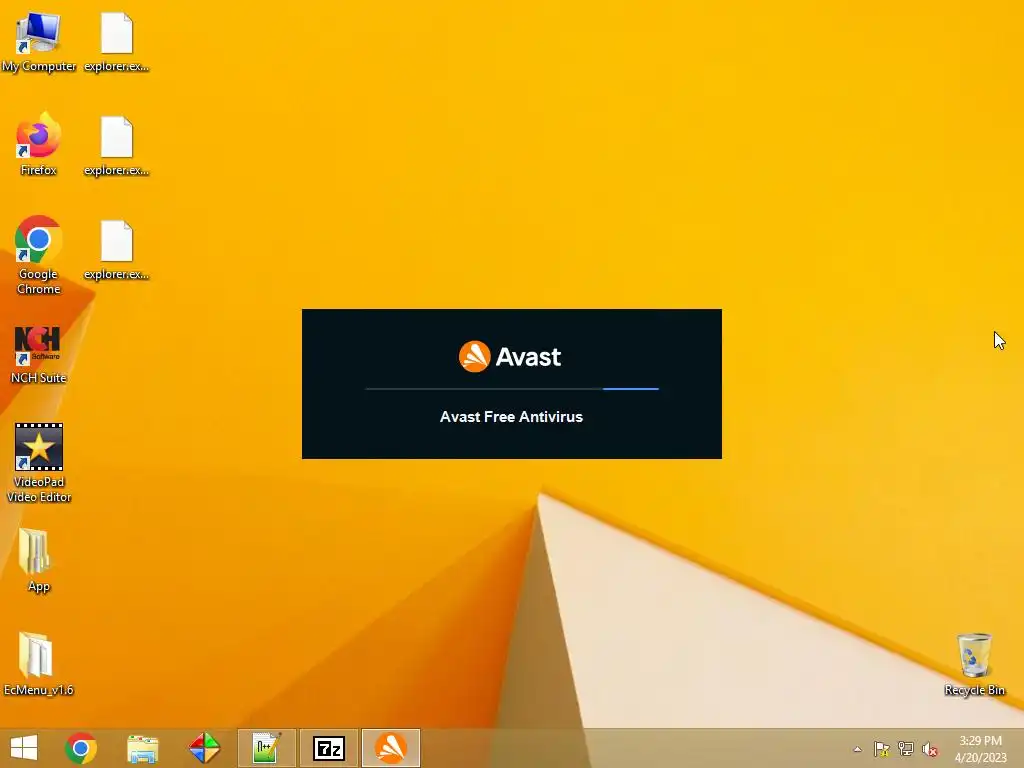Viewport: 1024px width, 768px height.
Task: Switch to the 7-Zip taskbar window
Action: tap(328, 748)
